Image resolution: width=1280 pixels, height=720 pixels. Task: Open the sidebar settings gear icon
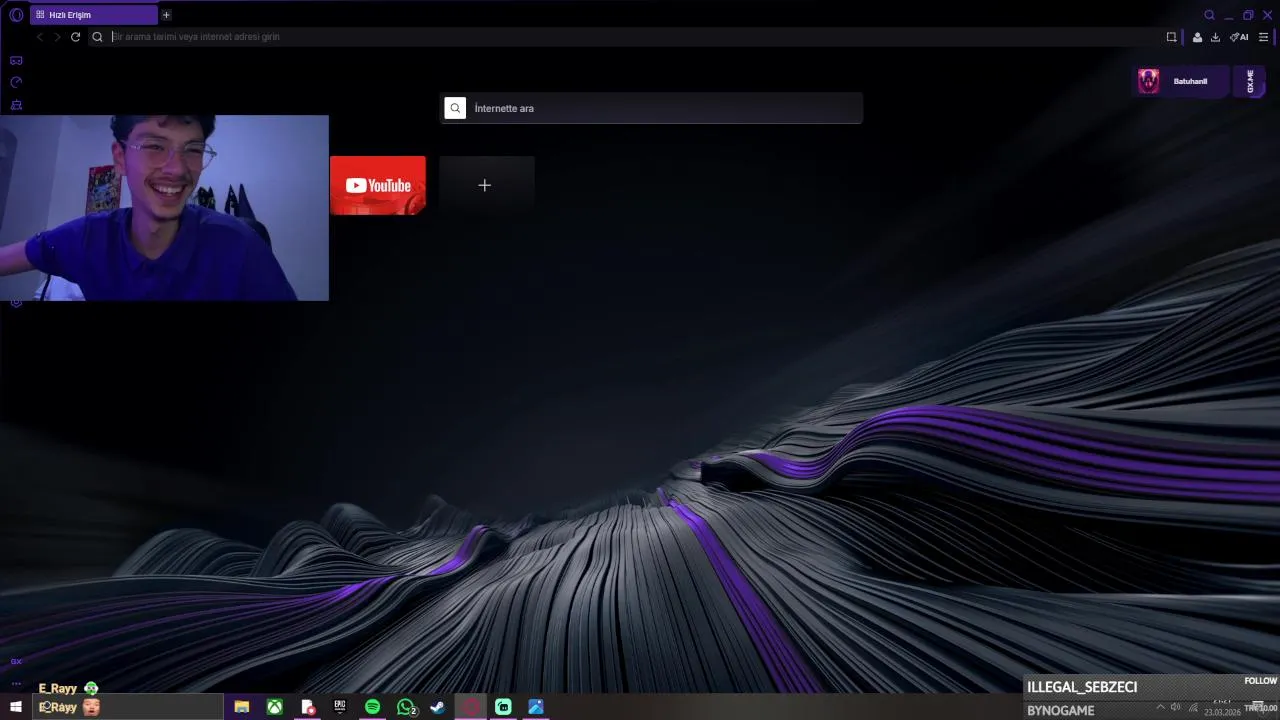click(16, 303)
